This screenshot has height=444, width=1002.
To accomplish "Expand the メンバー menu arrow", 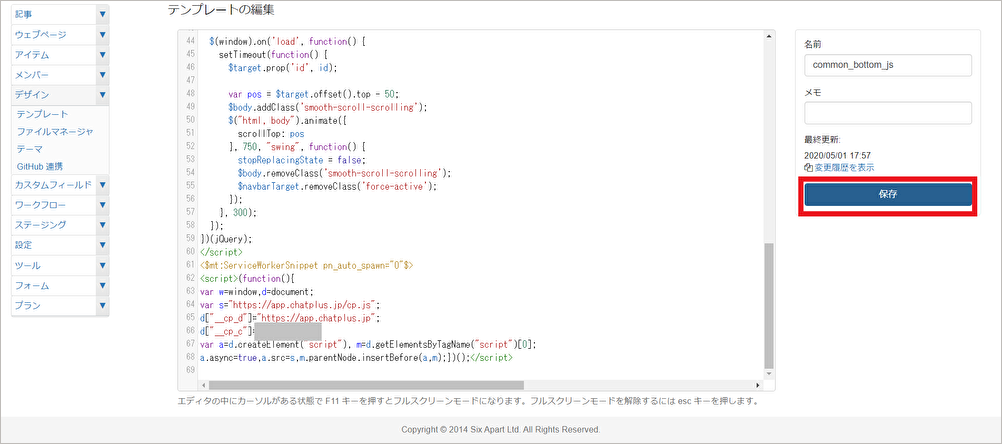I will (102, 75).
